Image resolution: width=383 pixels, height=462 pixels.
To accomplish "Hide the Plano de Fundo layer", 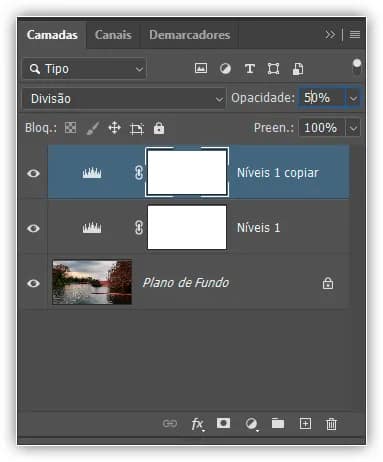I will click(33, 283).
